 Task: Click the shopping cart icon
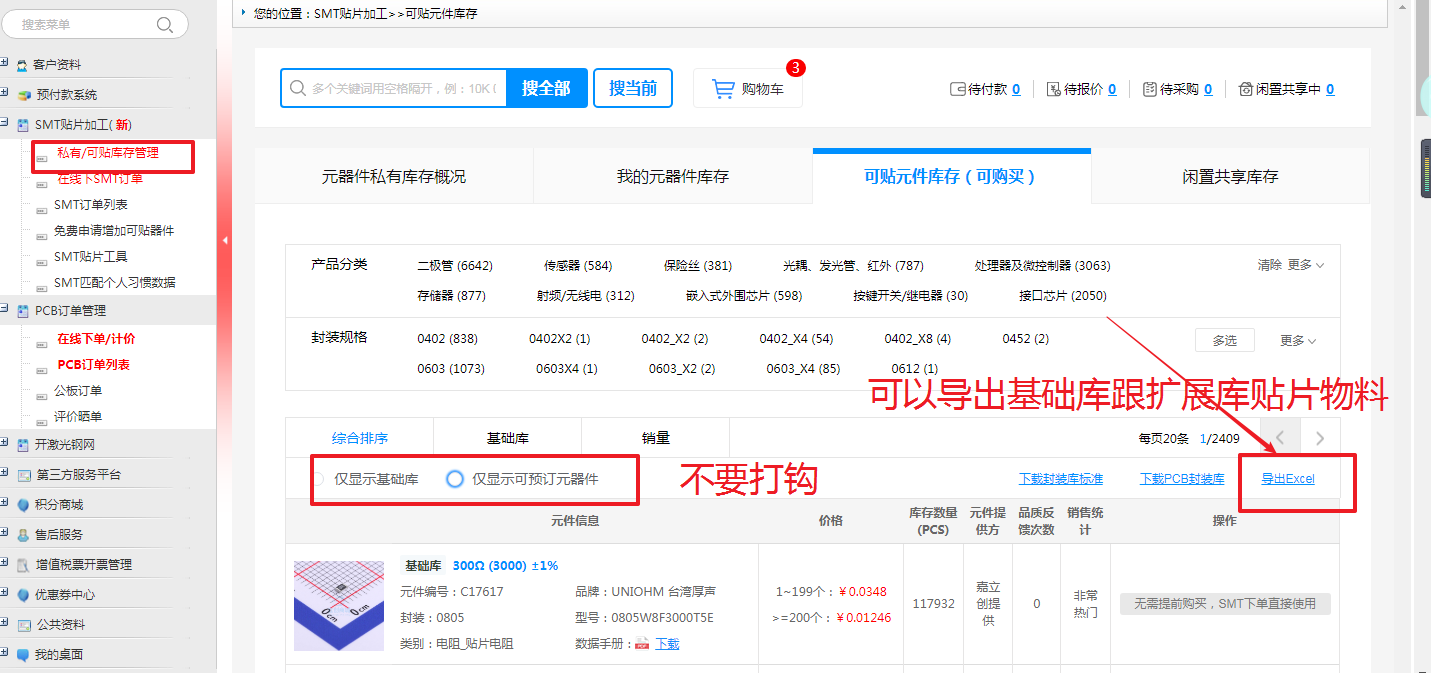(723, 89)
